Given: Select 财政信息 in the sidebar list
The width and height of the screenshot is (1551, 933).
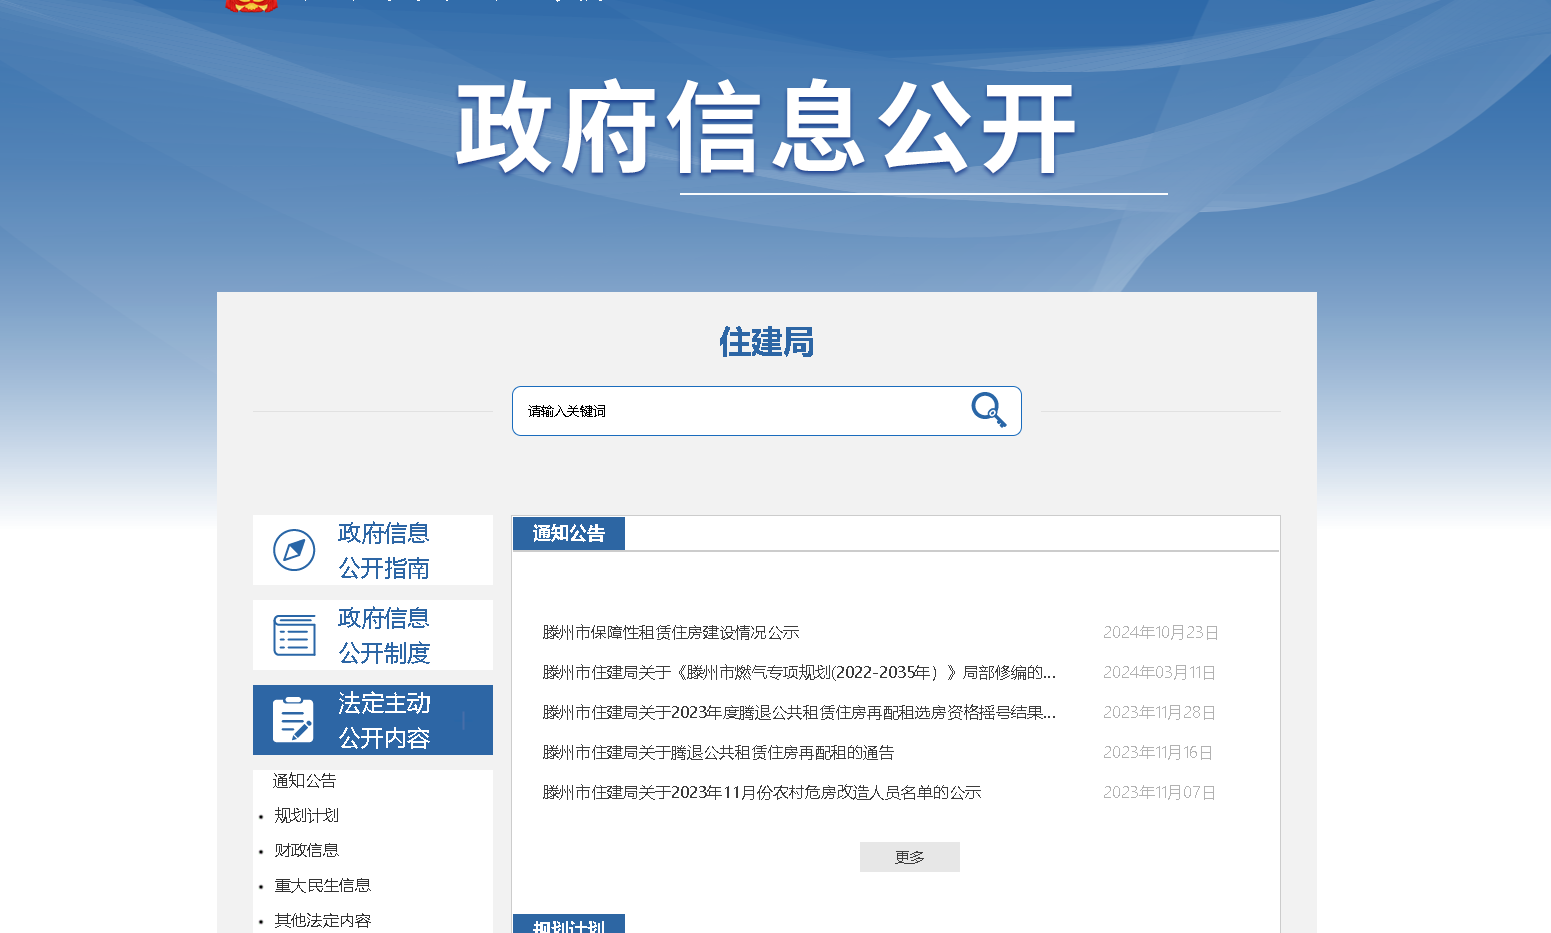Looking at the screenshot, I should click(306, 851).
